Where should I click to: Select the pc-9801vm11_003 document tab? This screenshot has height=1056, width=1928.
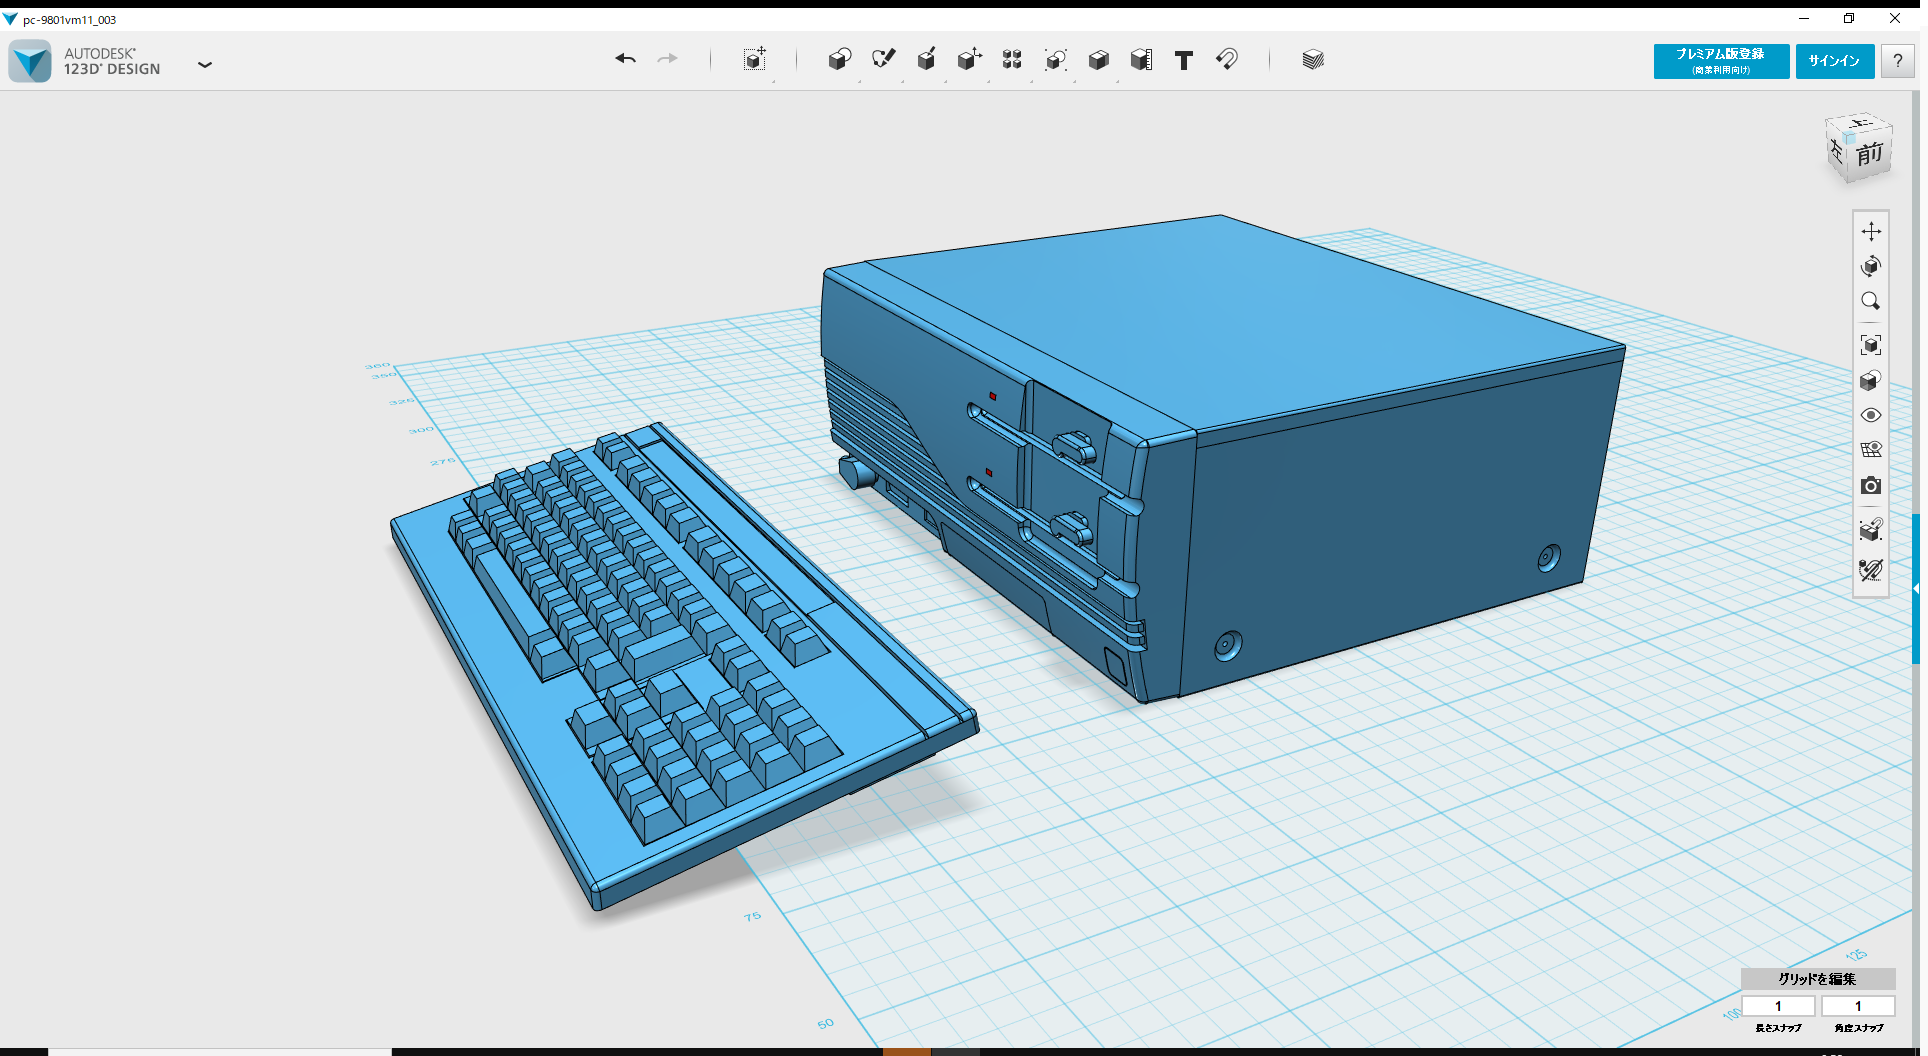tap(70, 18)
